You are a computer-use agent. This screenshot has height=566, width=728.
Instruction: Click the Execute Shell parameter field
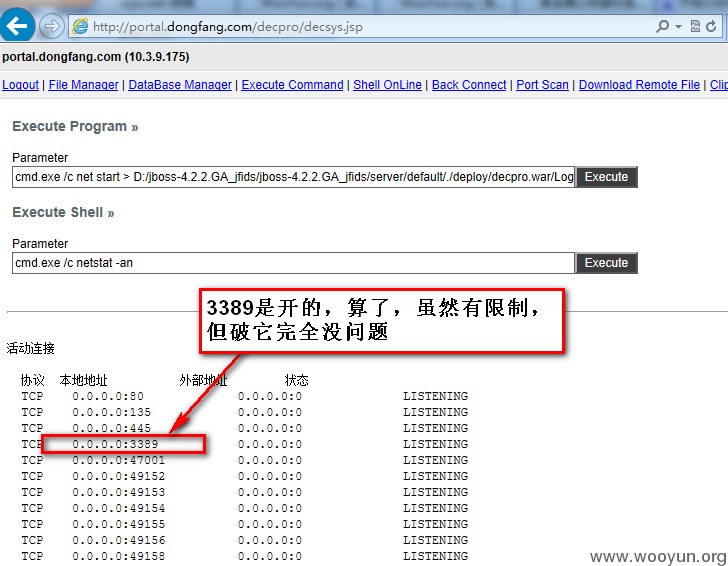click(x=293, y=263)
